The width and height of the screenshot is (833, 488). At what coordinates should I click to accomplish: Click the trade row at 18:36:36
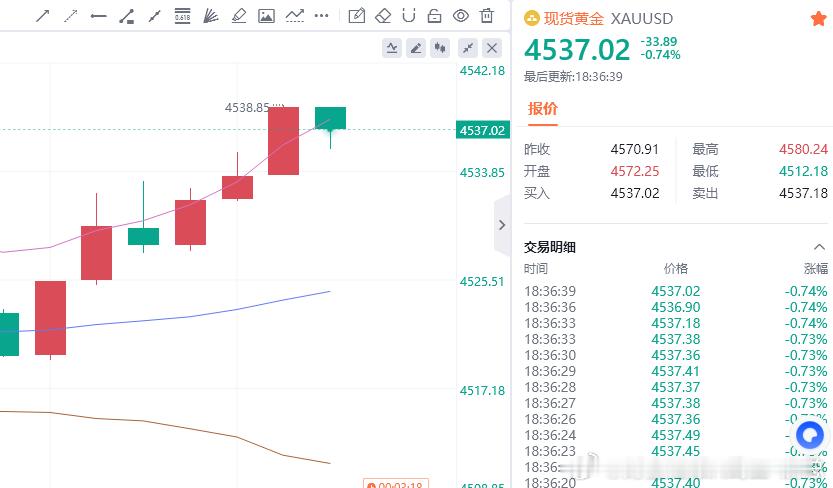pos(675,307)
